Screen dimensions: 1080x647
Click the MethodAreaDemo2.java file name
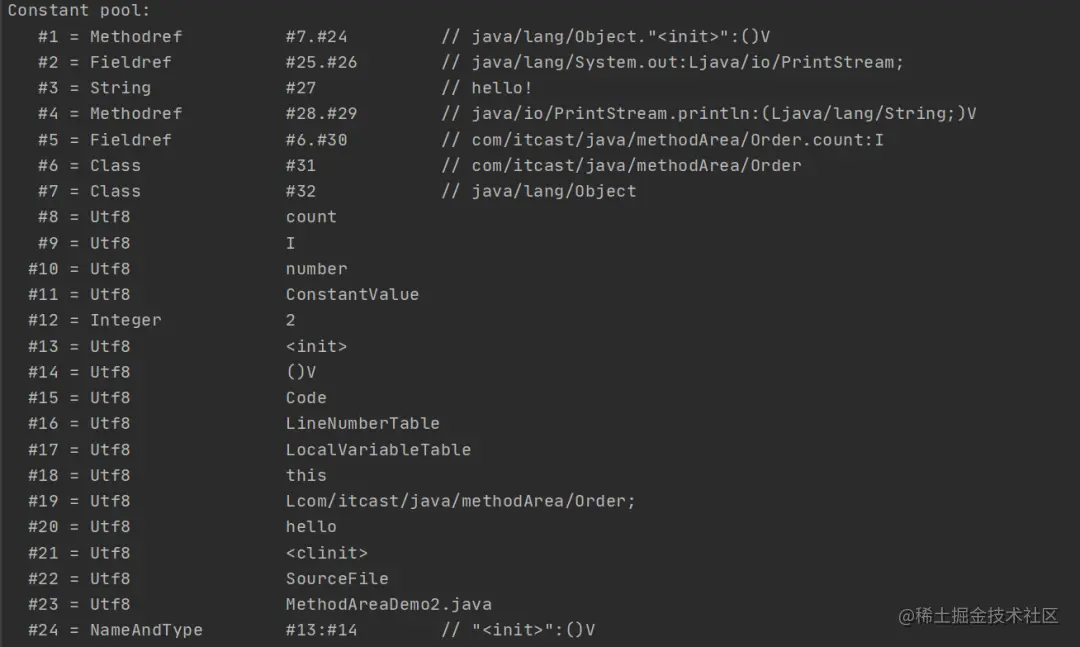click(x=388, y=604)
